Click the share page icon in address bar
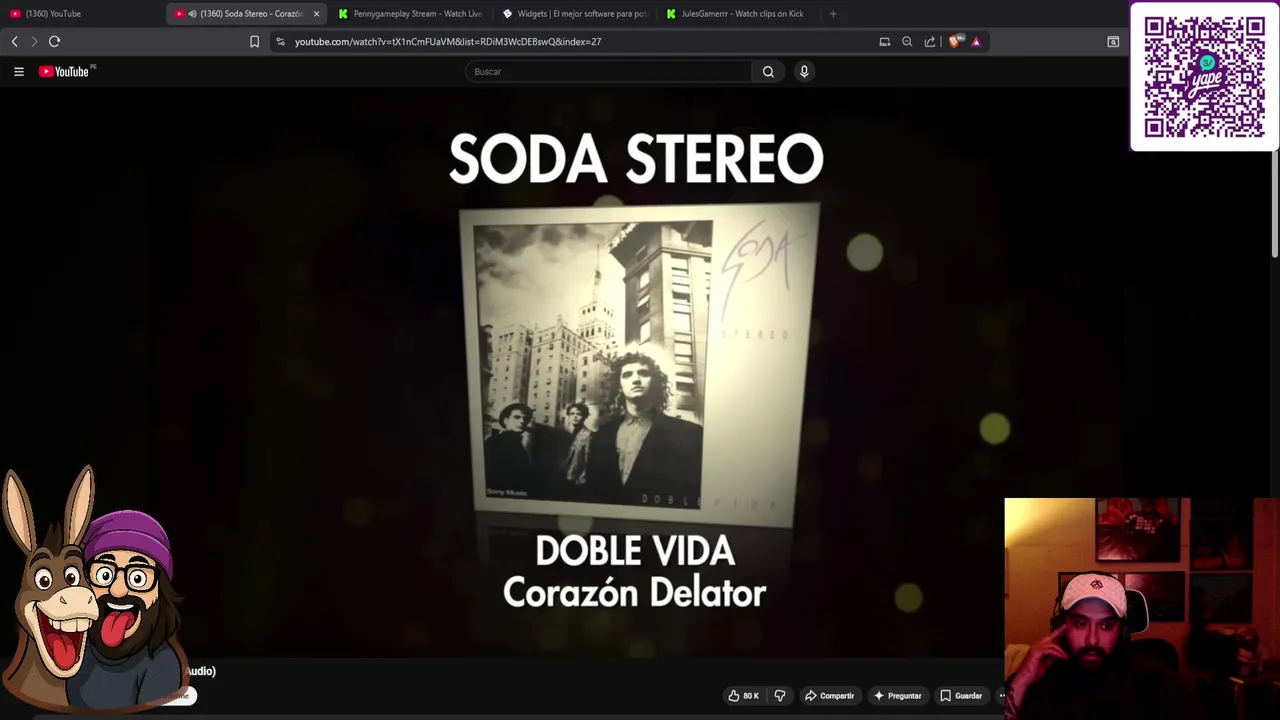This screenshot has width=1280, height=720. [930, 41]
